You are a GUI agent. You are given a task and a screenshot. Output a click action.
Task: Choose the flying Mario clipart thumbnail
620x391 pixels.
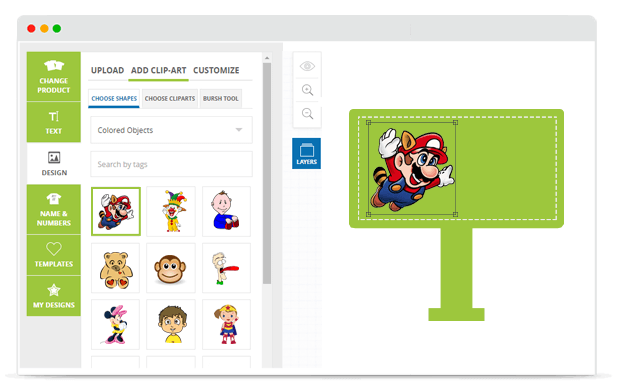[x=116, y=212]
